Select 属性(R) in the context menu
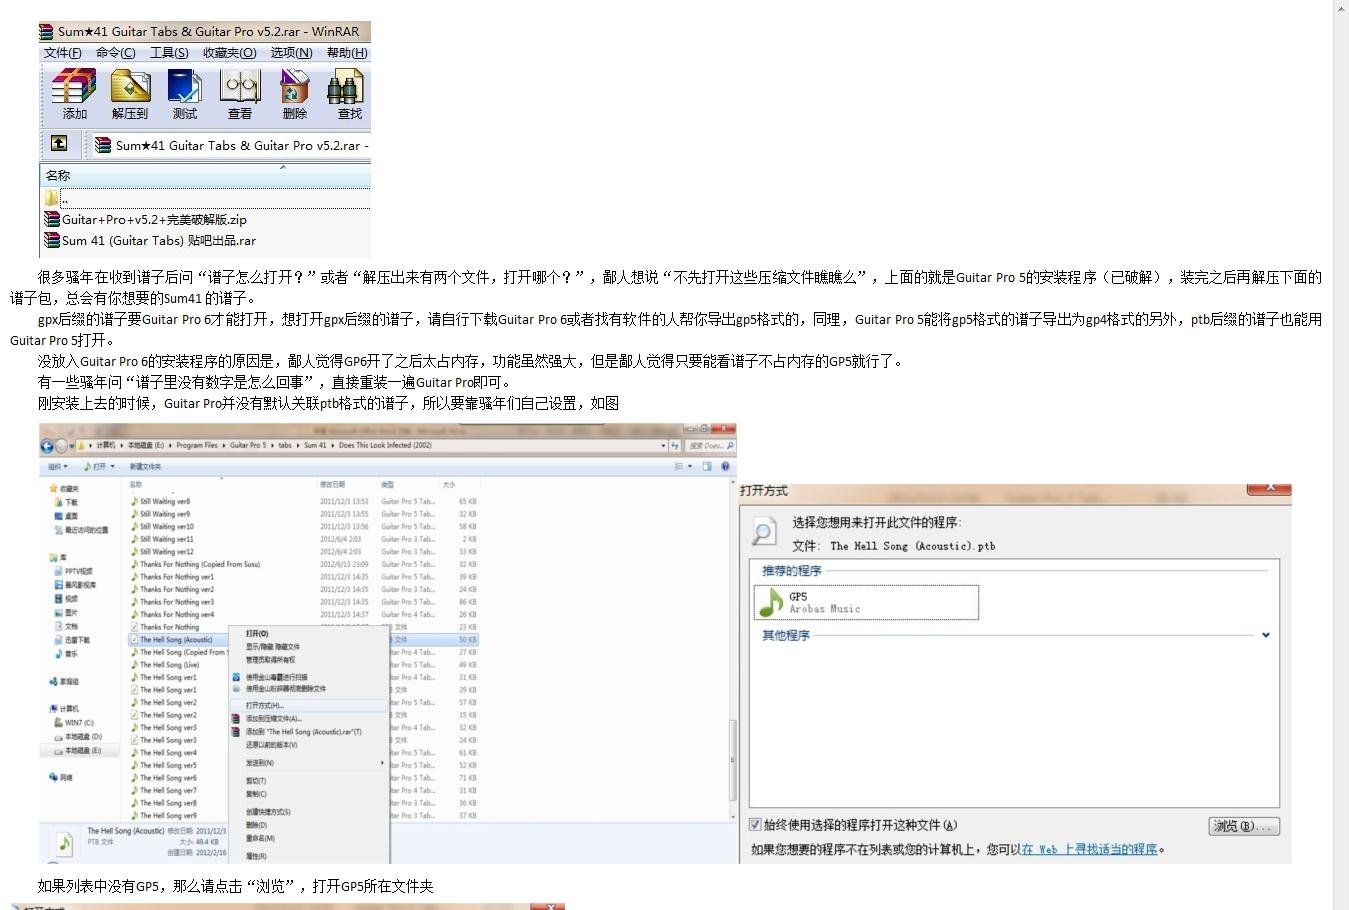 pos(257,856)
